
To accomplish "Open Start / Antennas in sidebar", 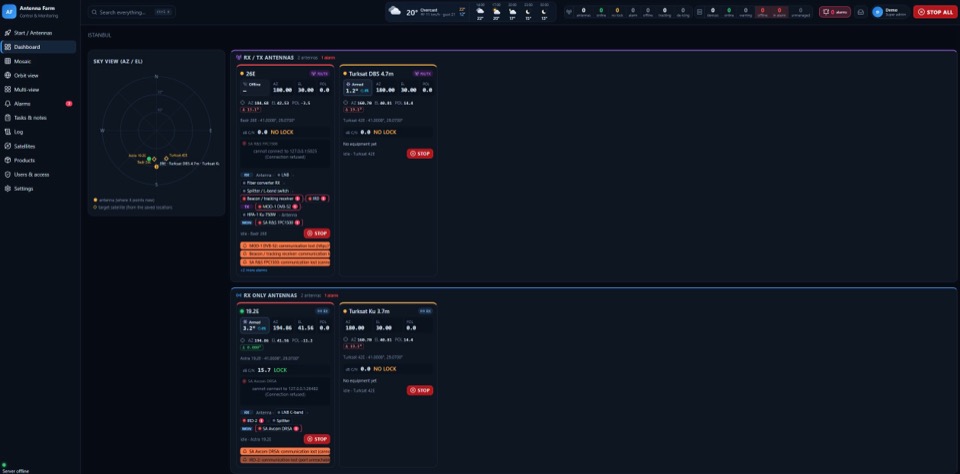I will [x=39, y=32].
